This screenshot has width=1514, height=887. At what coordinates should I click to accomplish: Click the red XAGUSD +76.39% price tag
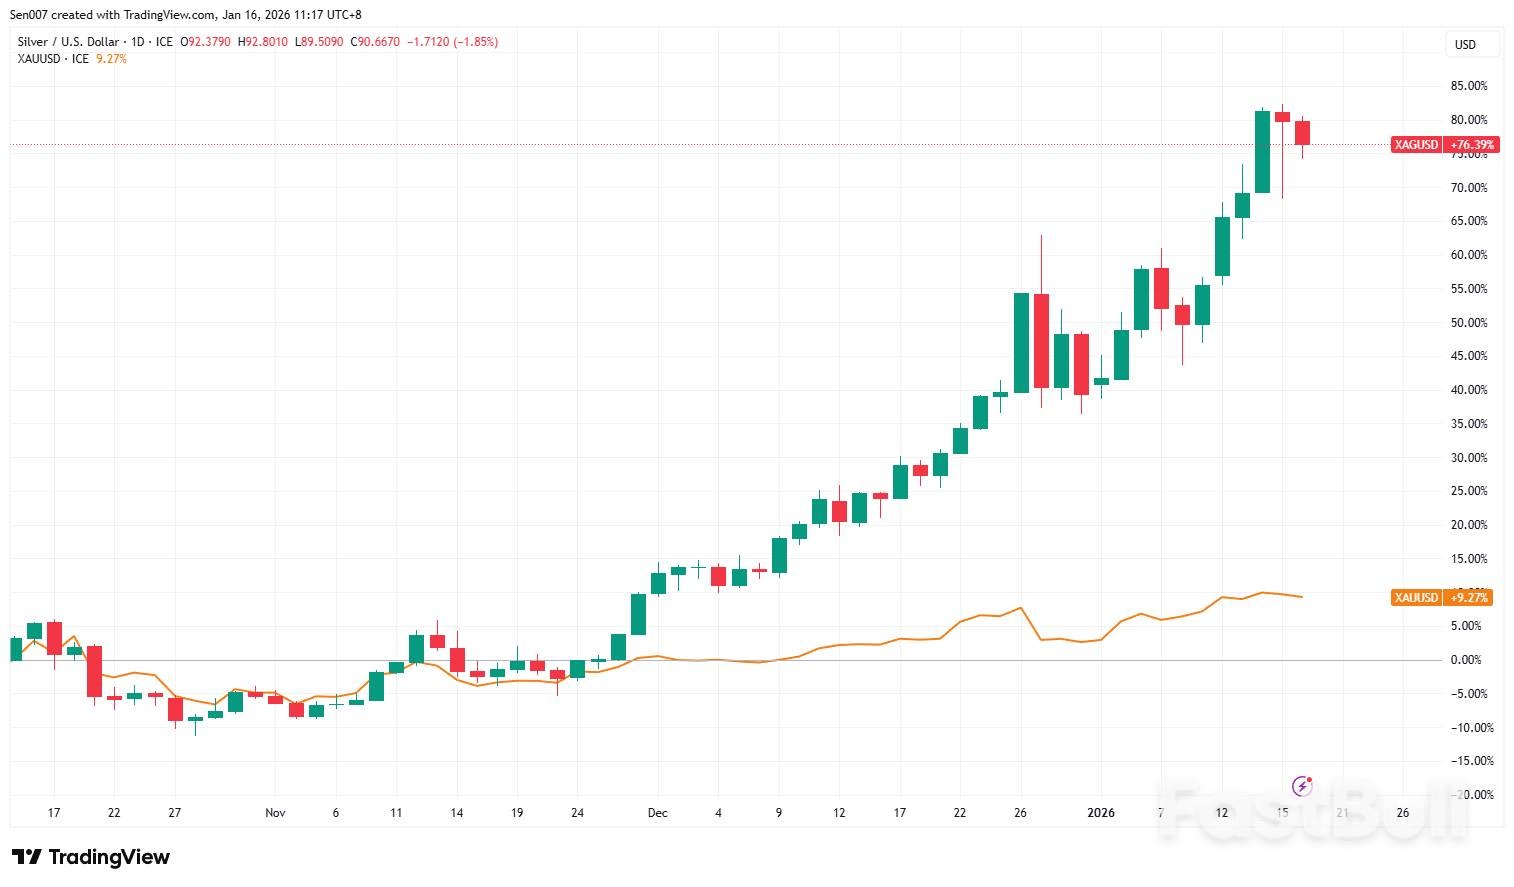[1444, 145]
